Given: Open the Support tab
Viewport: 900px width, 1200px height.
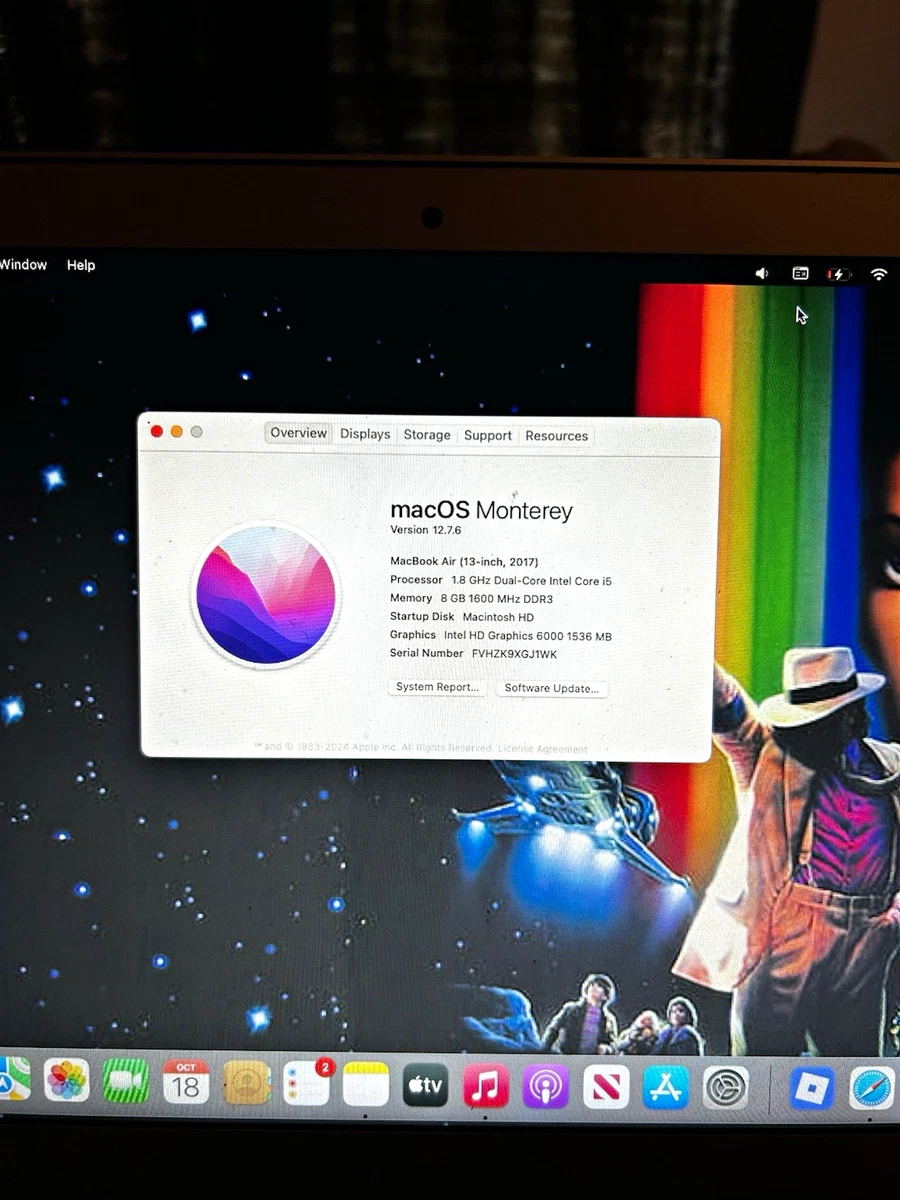Looking at the screenshot, I should pyautogui.click(x=488, y=435).
